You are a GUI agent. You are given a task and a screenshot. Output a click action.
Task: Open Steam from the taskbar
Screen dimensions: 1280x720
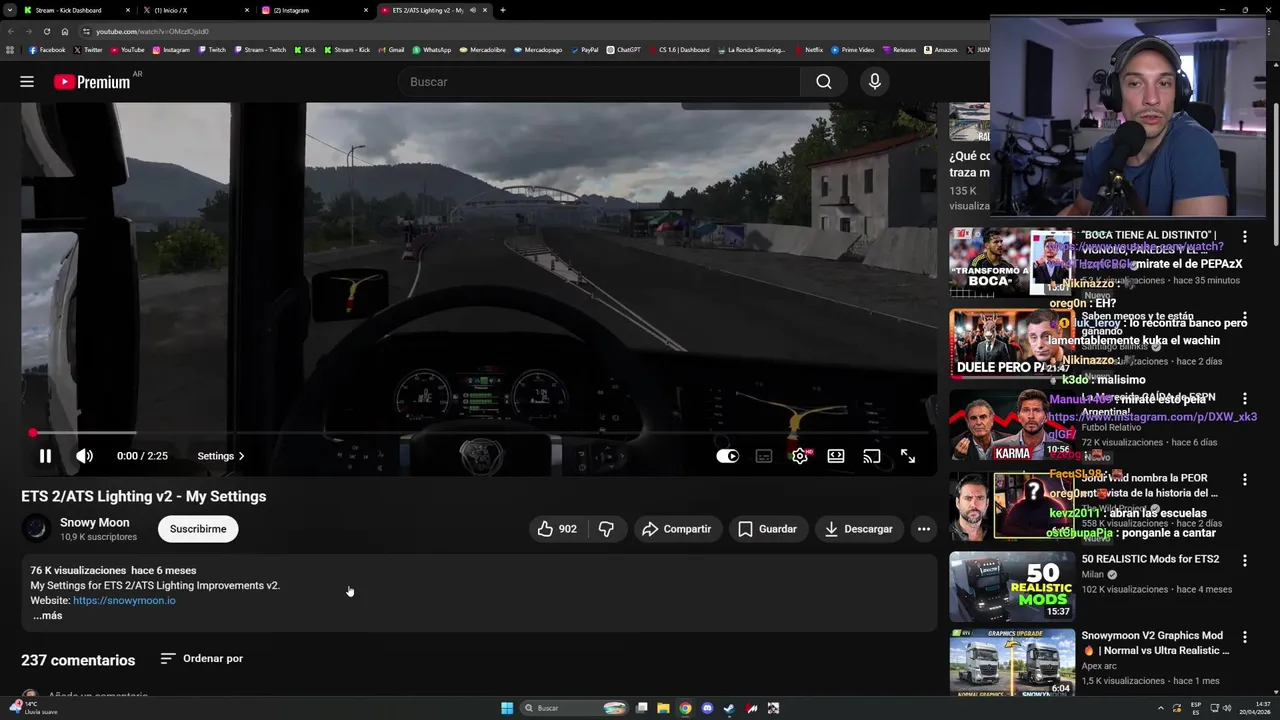click(729, 708)
